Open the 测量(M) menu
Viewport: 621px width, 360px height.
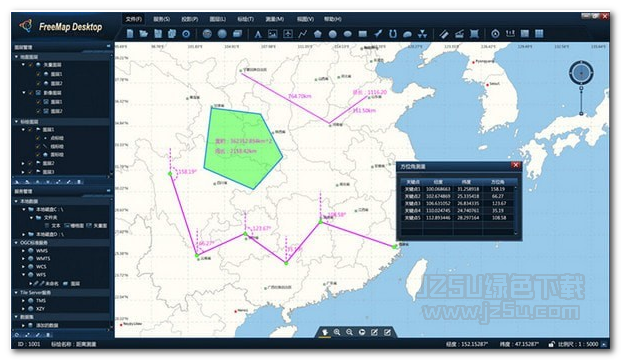(x=275, y=19)
